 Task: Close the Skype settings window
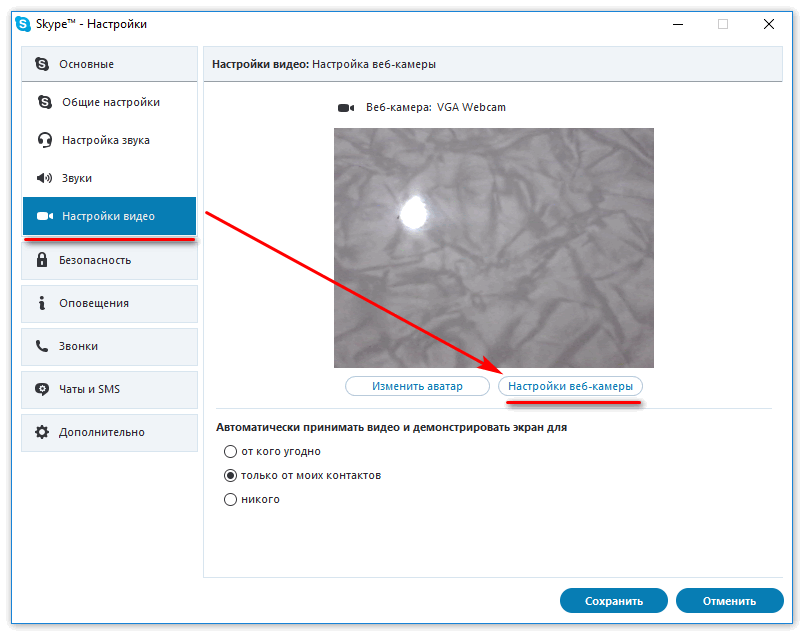coord(769,24)
